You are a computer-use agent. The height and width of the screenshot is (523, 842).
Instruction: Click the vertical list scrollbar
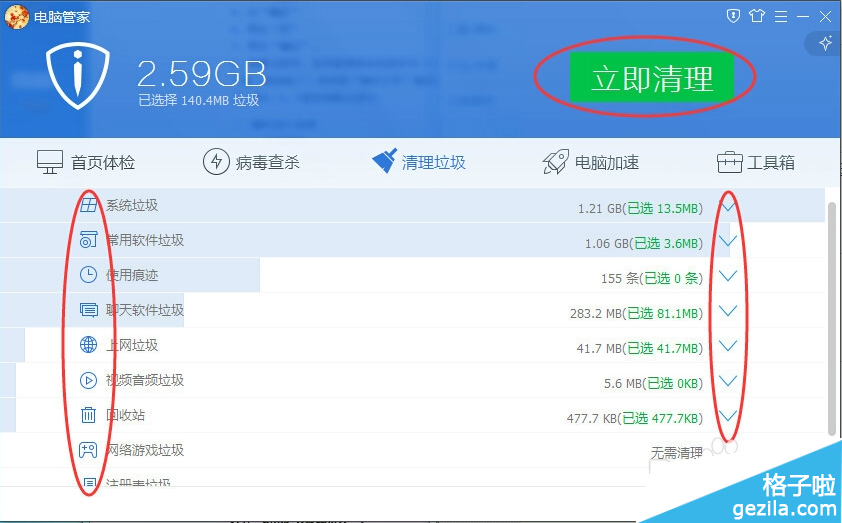pyautogui.click(x=833, y=318)
